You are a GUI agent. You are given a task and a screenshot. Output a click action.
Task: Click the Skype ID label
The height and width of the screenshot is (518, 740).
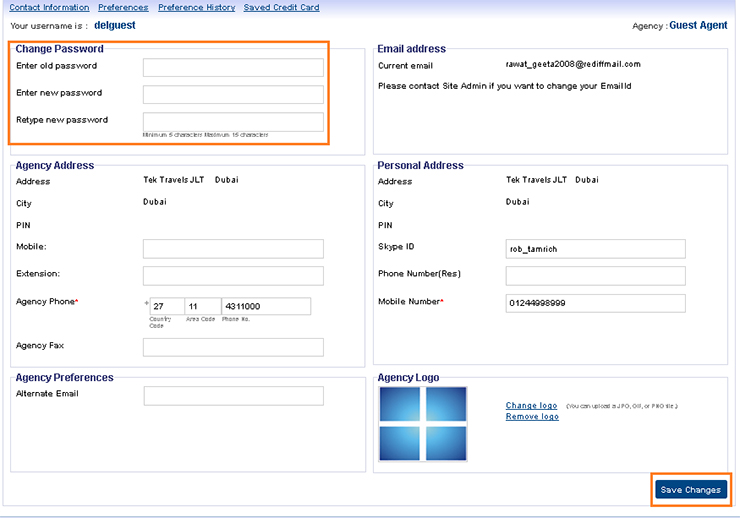(396, 246)
